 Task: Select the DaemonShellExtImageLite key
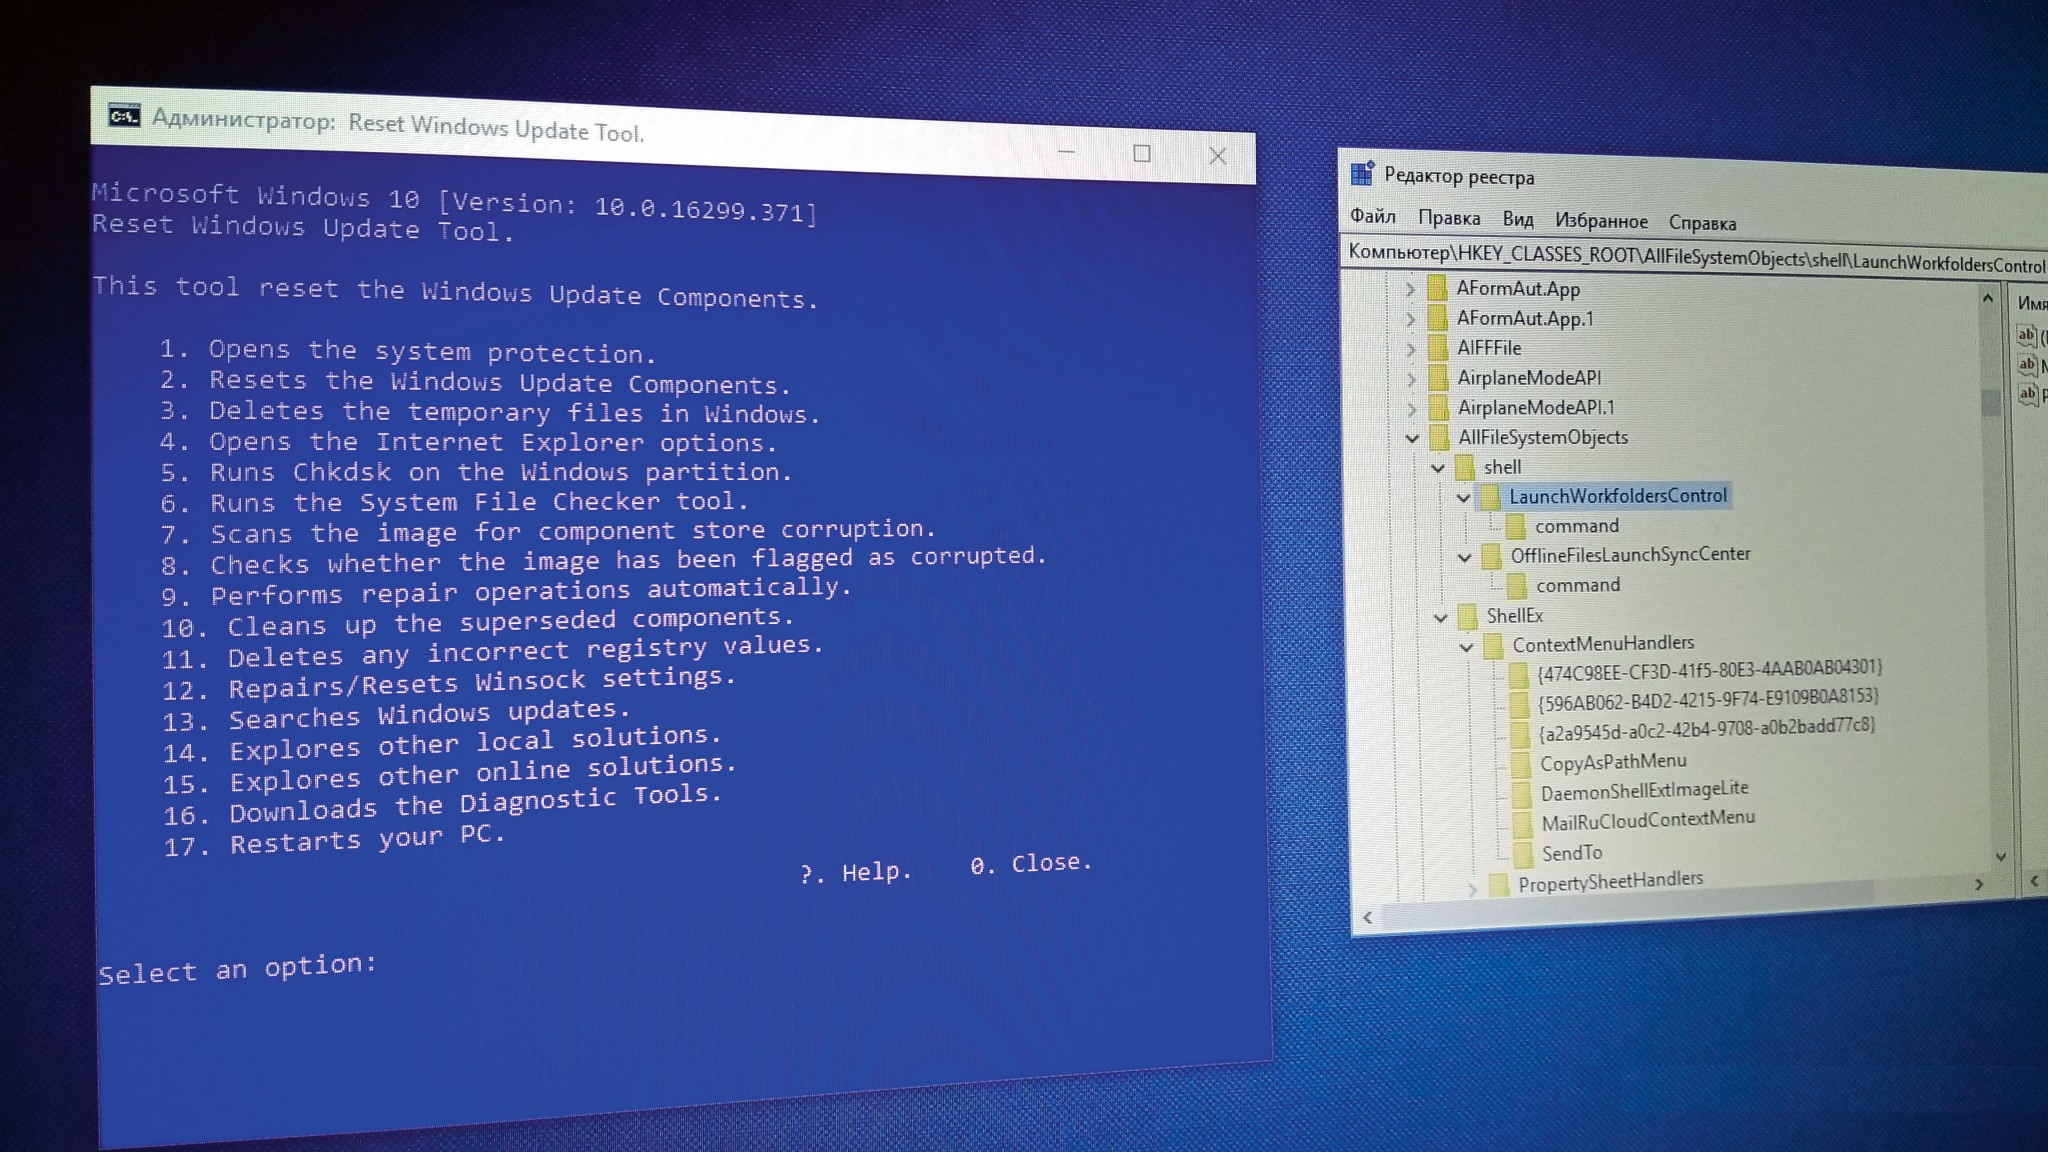click(x=1643, y=791)
